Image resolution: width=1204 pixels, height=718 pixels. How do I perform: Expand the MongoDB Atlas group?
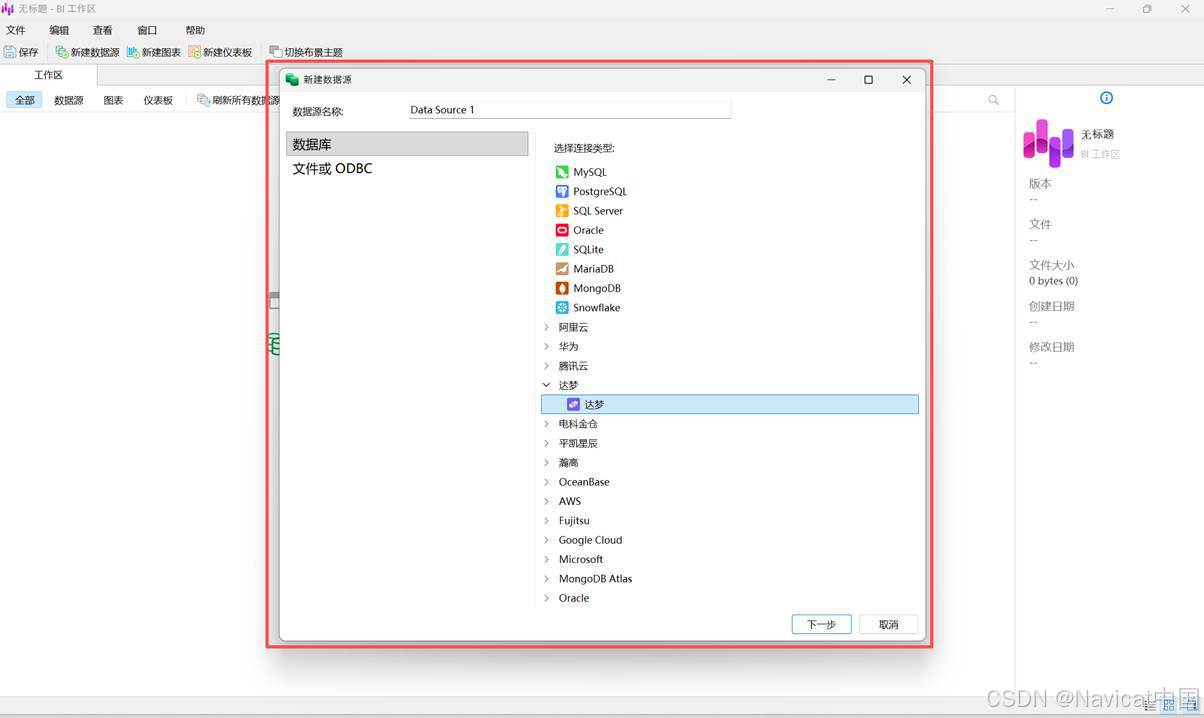point(546,579)
